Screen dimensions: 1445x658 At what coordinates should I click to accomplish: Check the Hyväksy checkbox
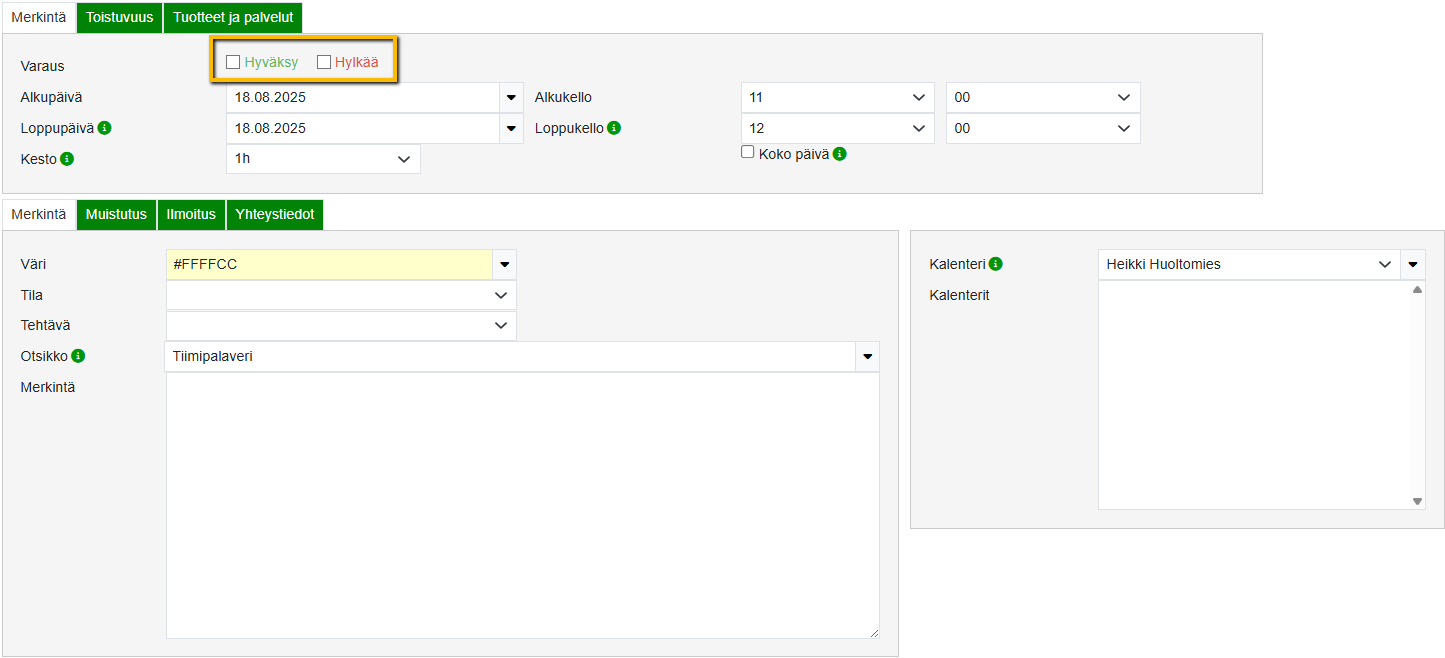[233, 62]
